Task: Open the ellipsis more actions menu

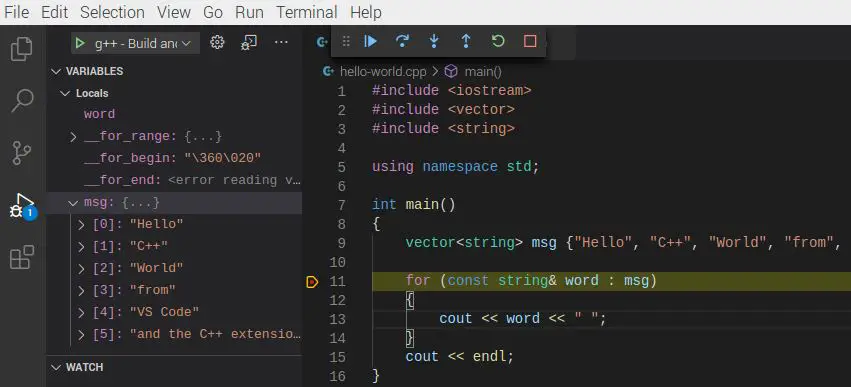Action: (281, 42)
